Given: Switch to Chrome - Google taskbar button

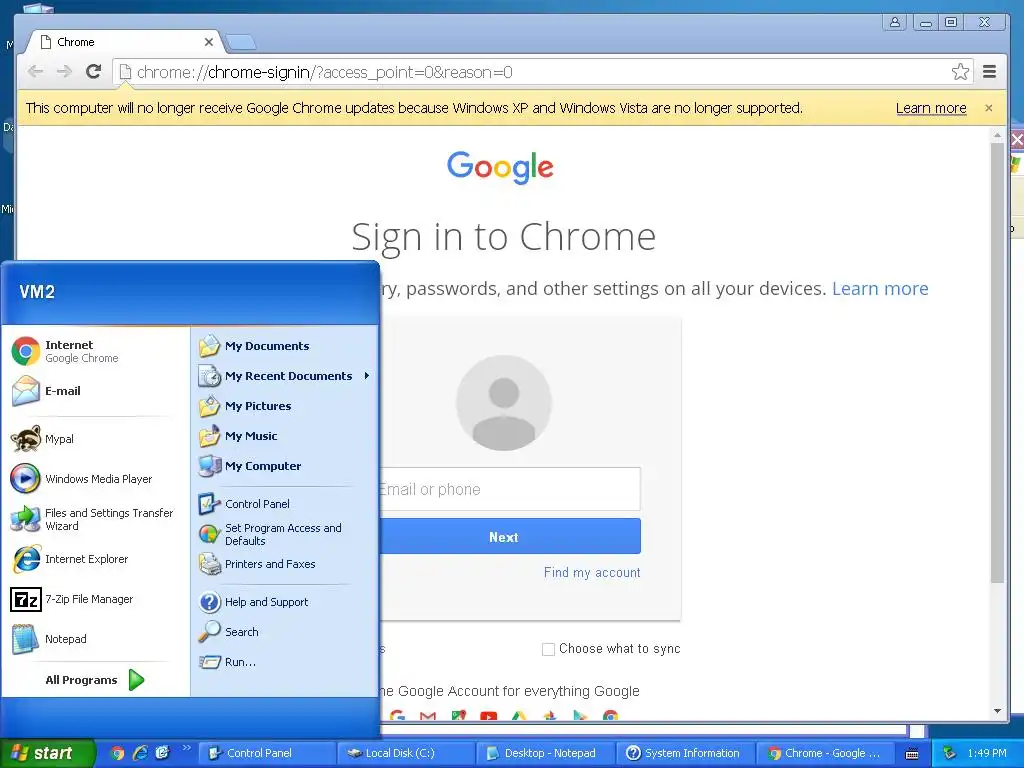Looking at the screenshot, I should click(824, 753).
